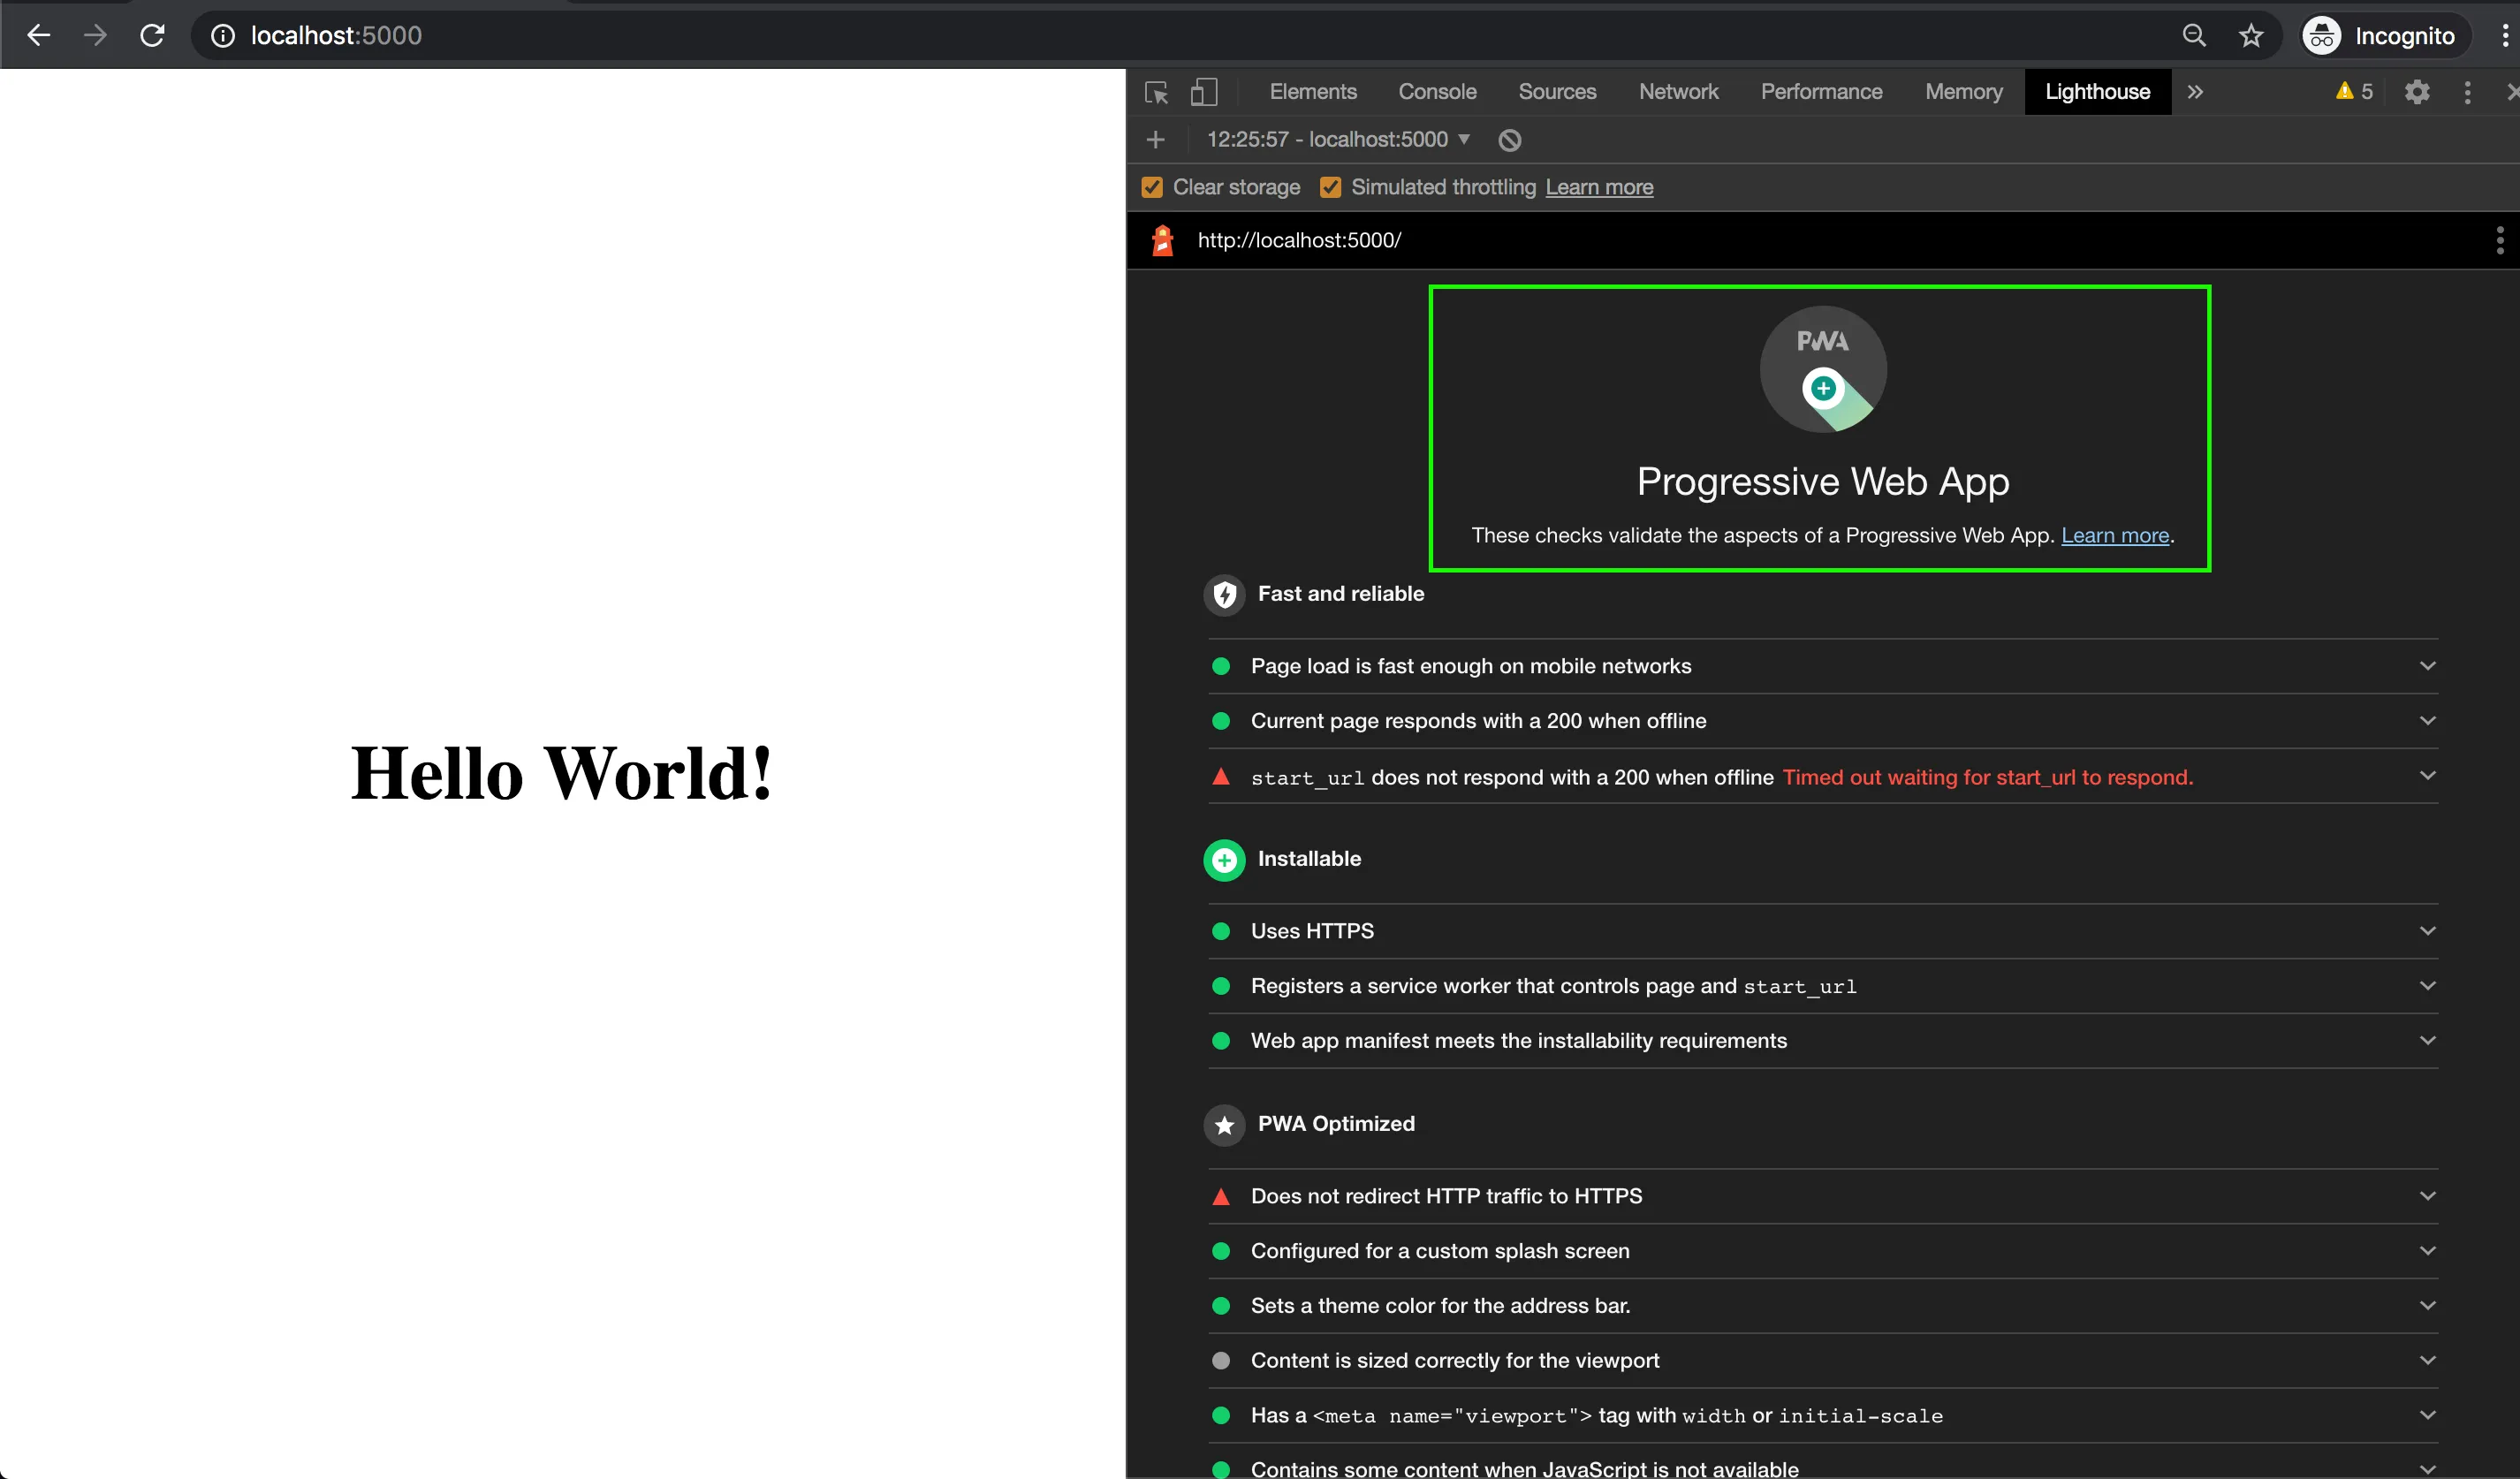Reload the page
The height and width of the screenshot is (1479, 2520).
pyautogui.click(x=152, y=35)
